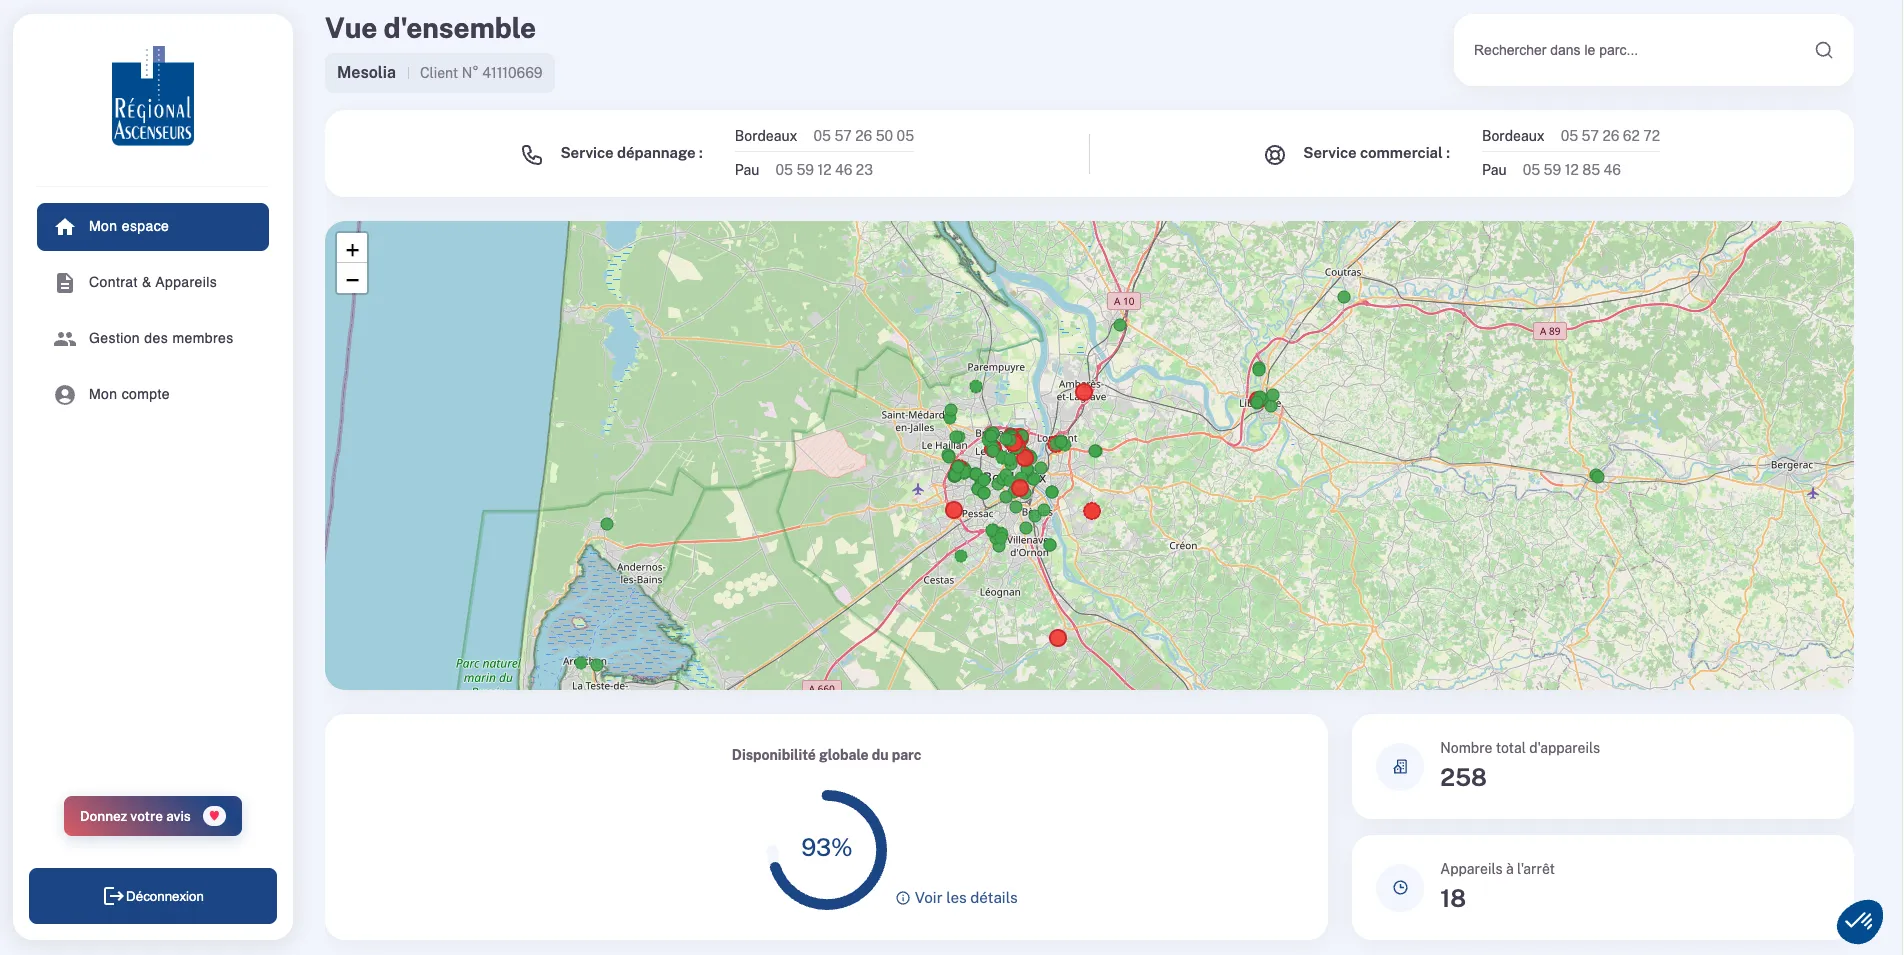Click the phone icon next to Service dépannage
1904x955 pixels.
530,153
